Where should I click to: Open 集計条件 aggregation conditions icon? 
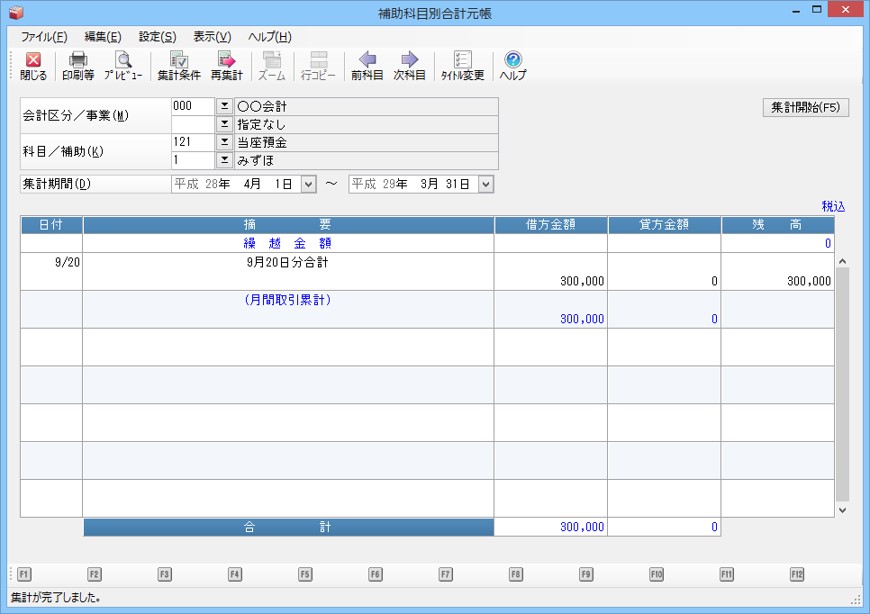pos(179,66)
